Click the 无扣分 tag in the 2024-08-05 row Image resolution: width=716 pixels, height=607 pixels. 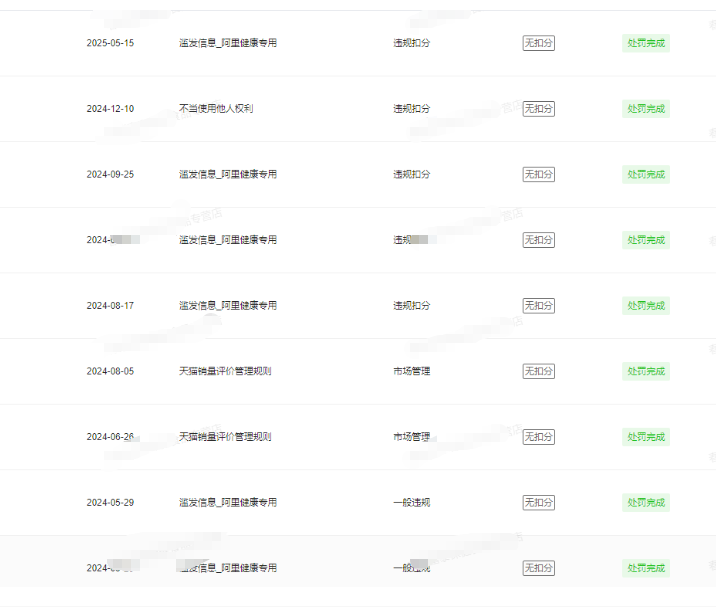538,371
